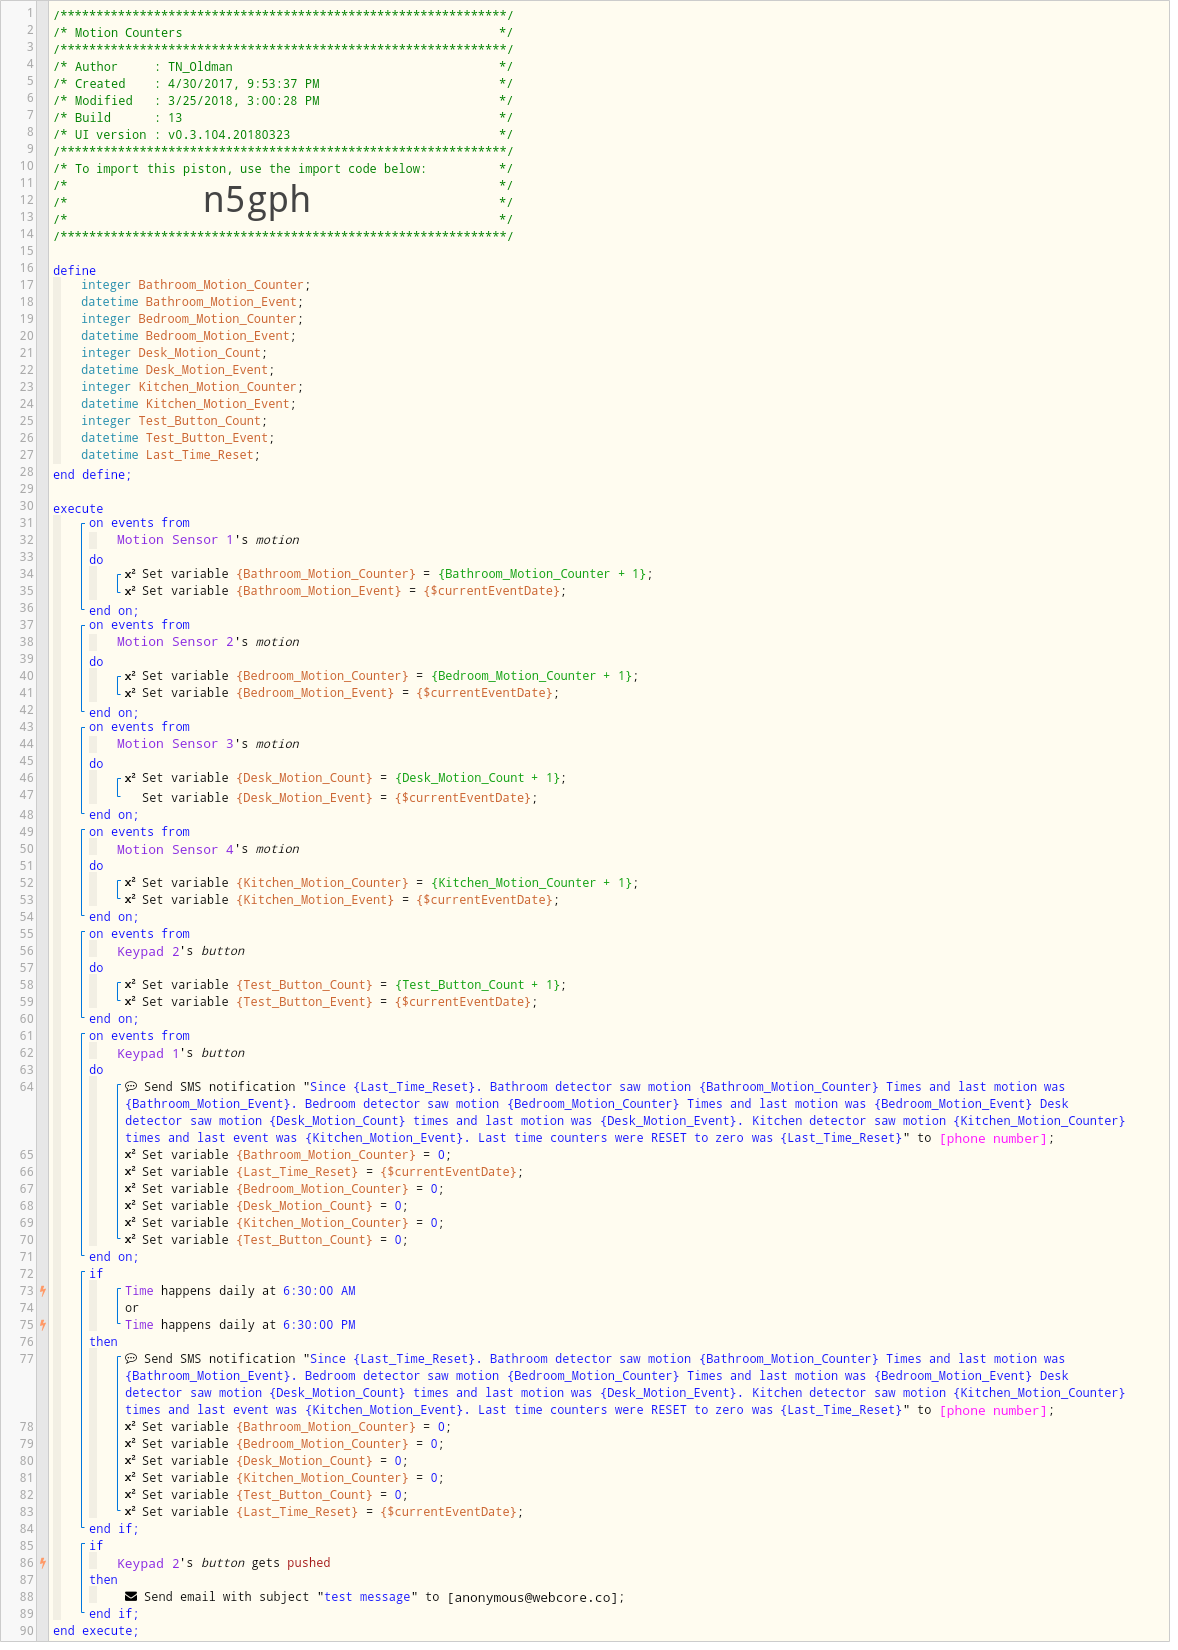This screenshot has height=1650, width=1178.
Task: Click x² icon for Kitchen_Motion_Event = $currentEventDate
Action: tap(130, 900)
